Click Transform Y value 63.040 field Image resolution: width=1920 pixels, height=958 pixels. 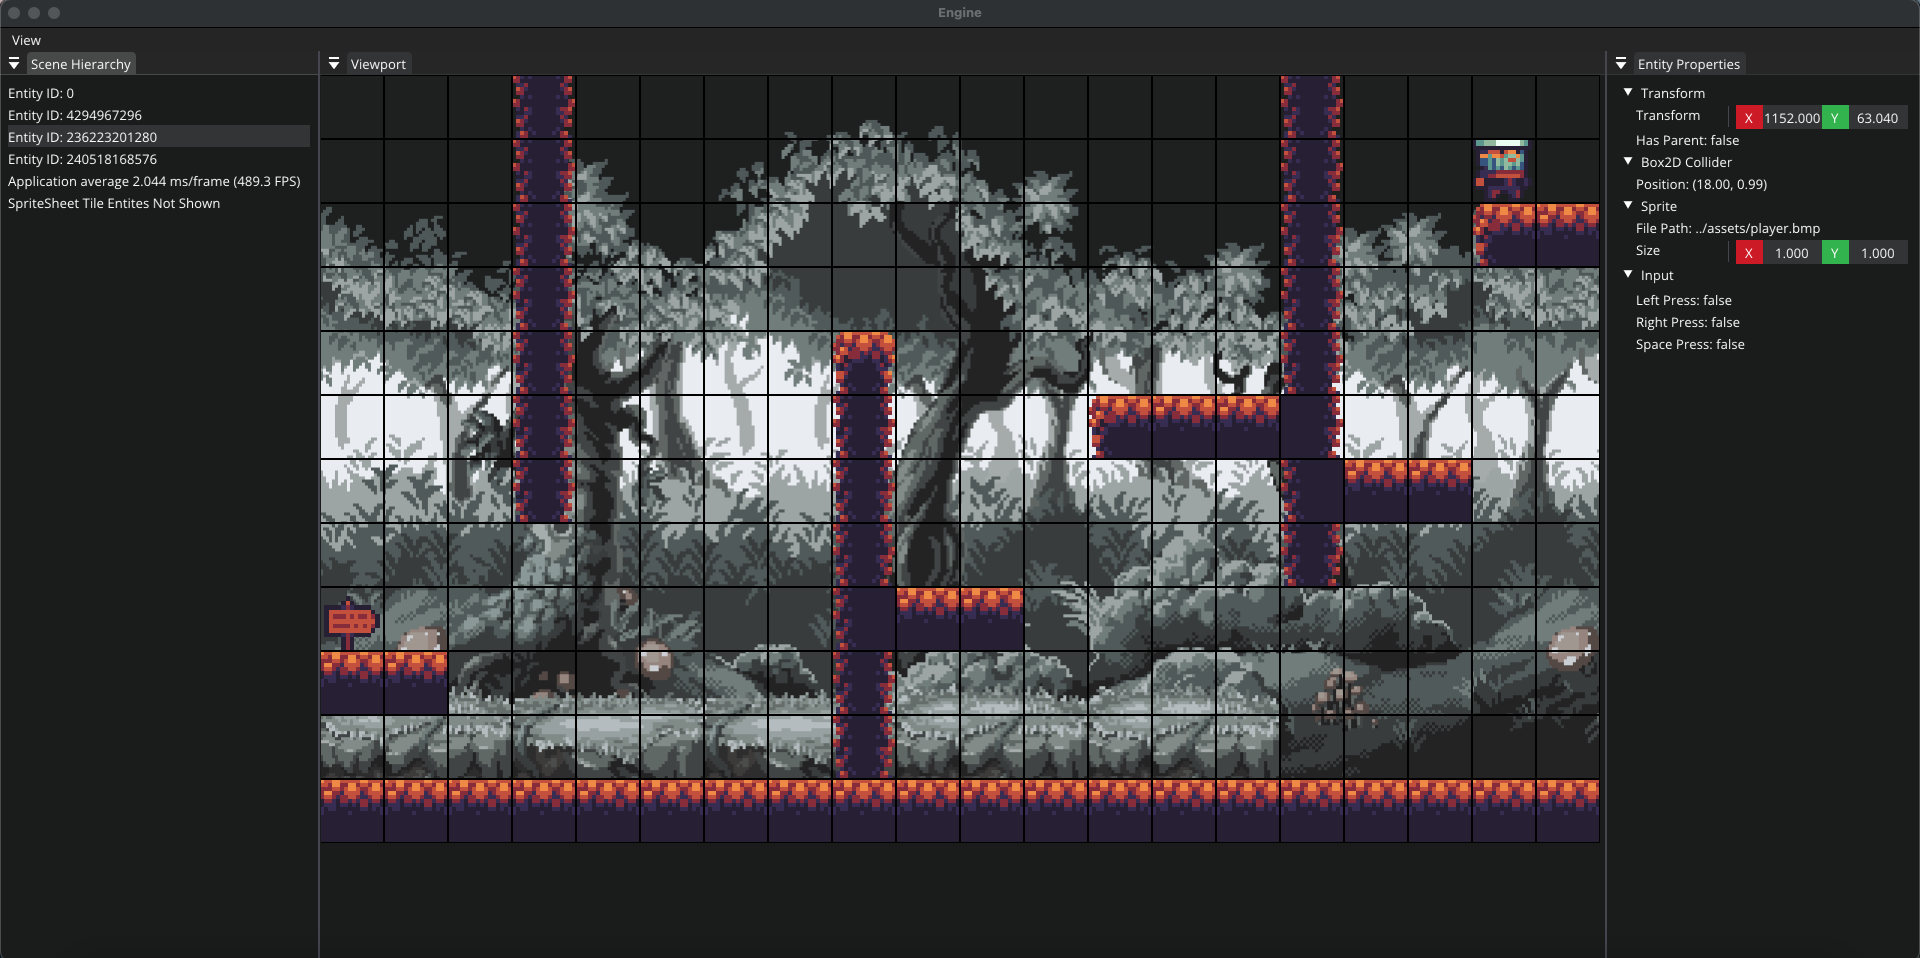pos(1878,118)
